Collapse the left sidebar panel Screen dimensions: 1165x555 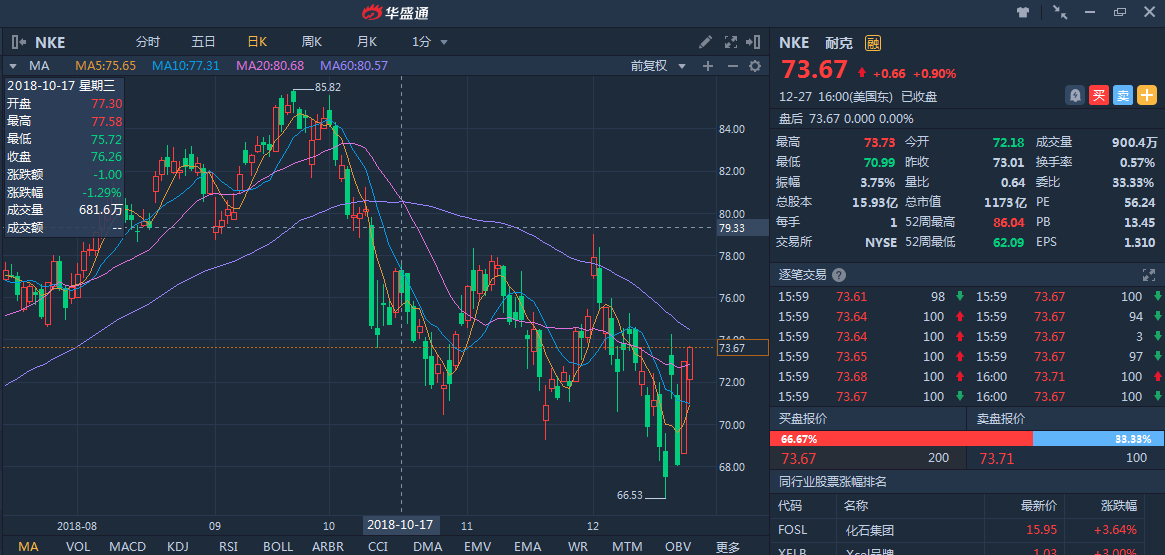pyautogui.click(x=17, y=42)
